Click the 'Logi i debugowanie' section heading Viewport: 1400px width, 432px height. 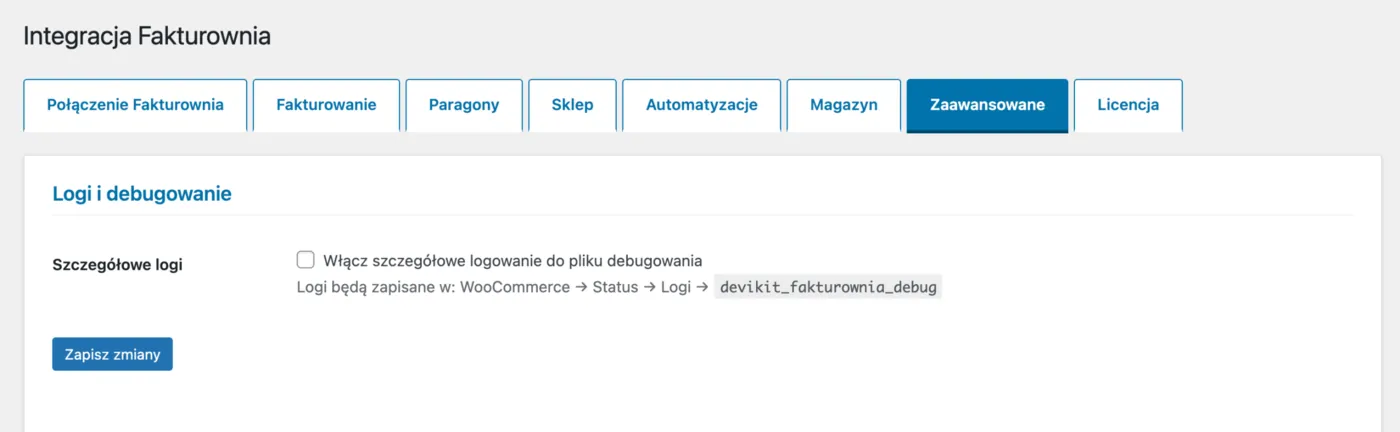[142, 194]
